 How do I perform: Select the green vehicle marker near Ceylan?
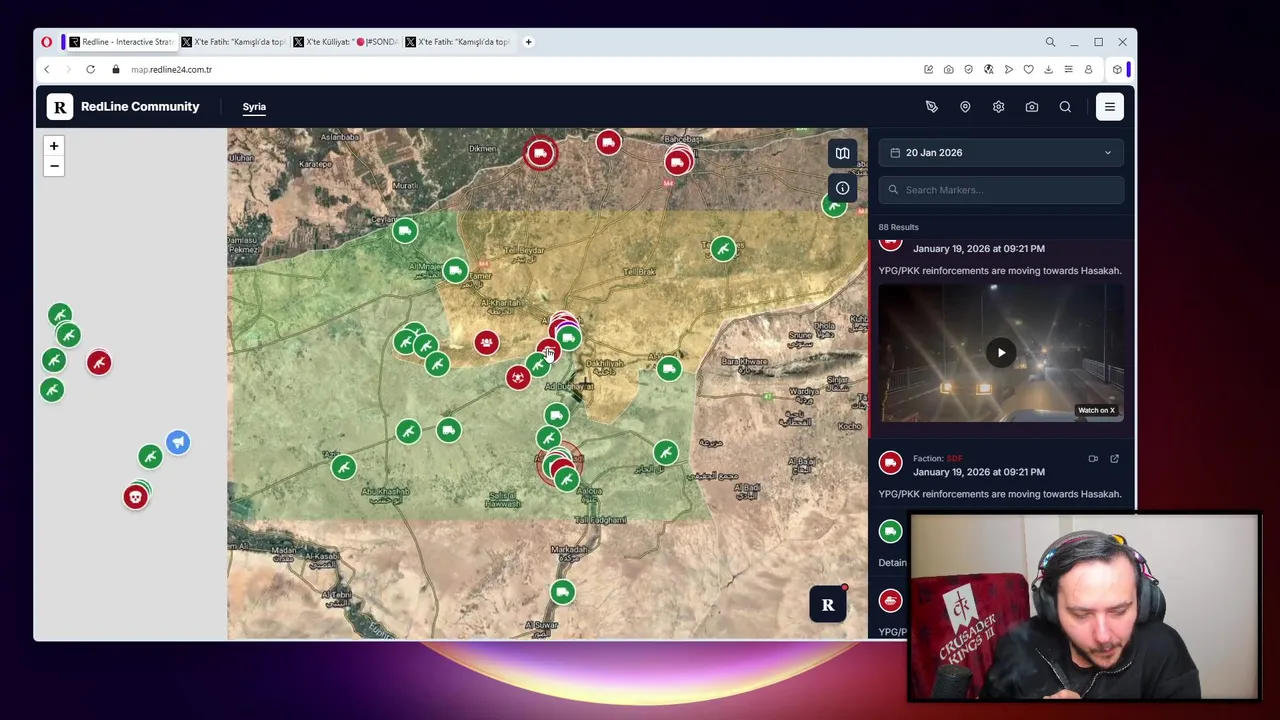(404, 232)
